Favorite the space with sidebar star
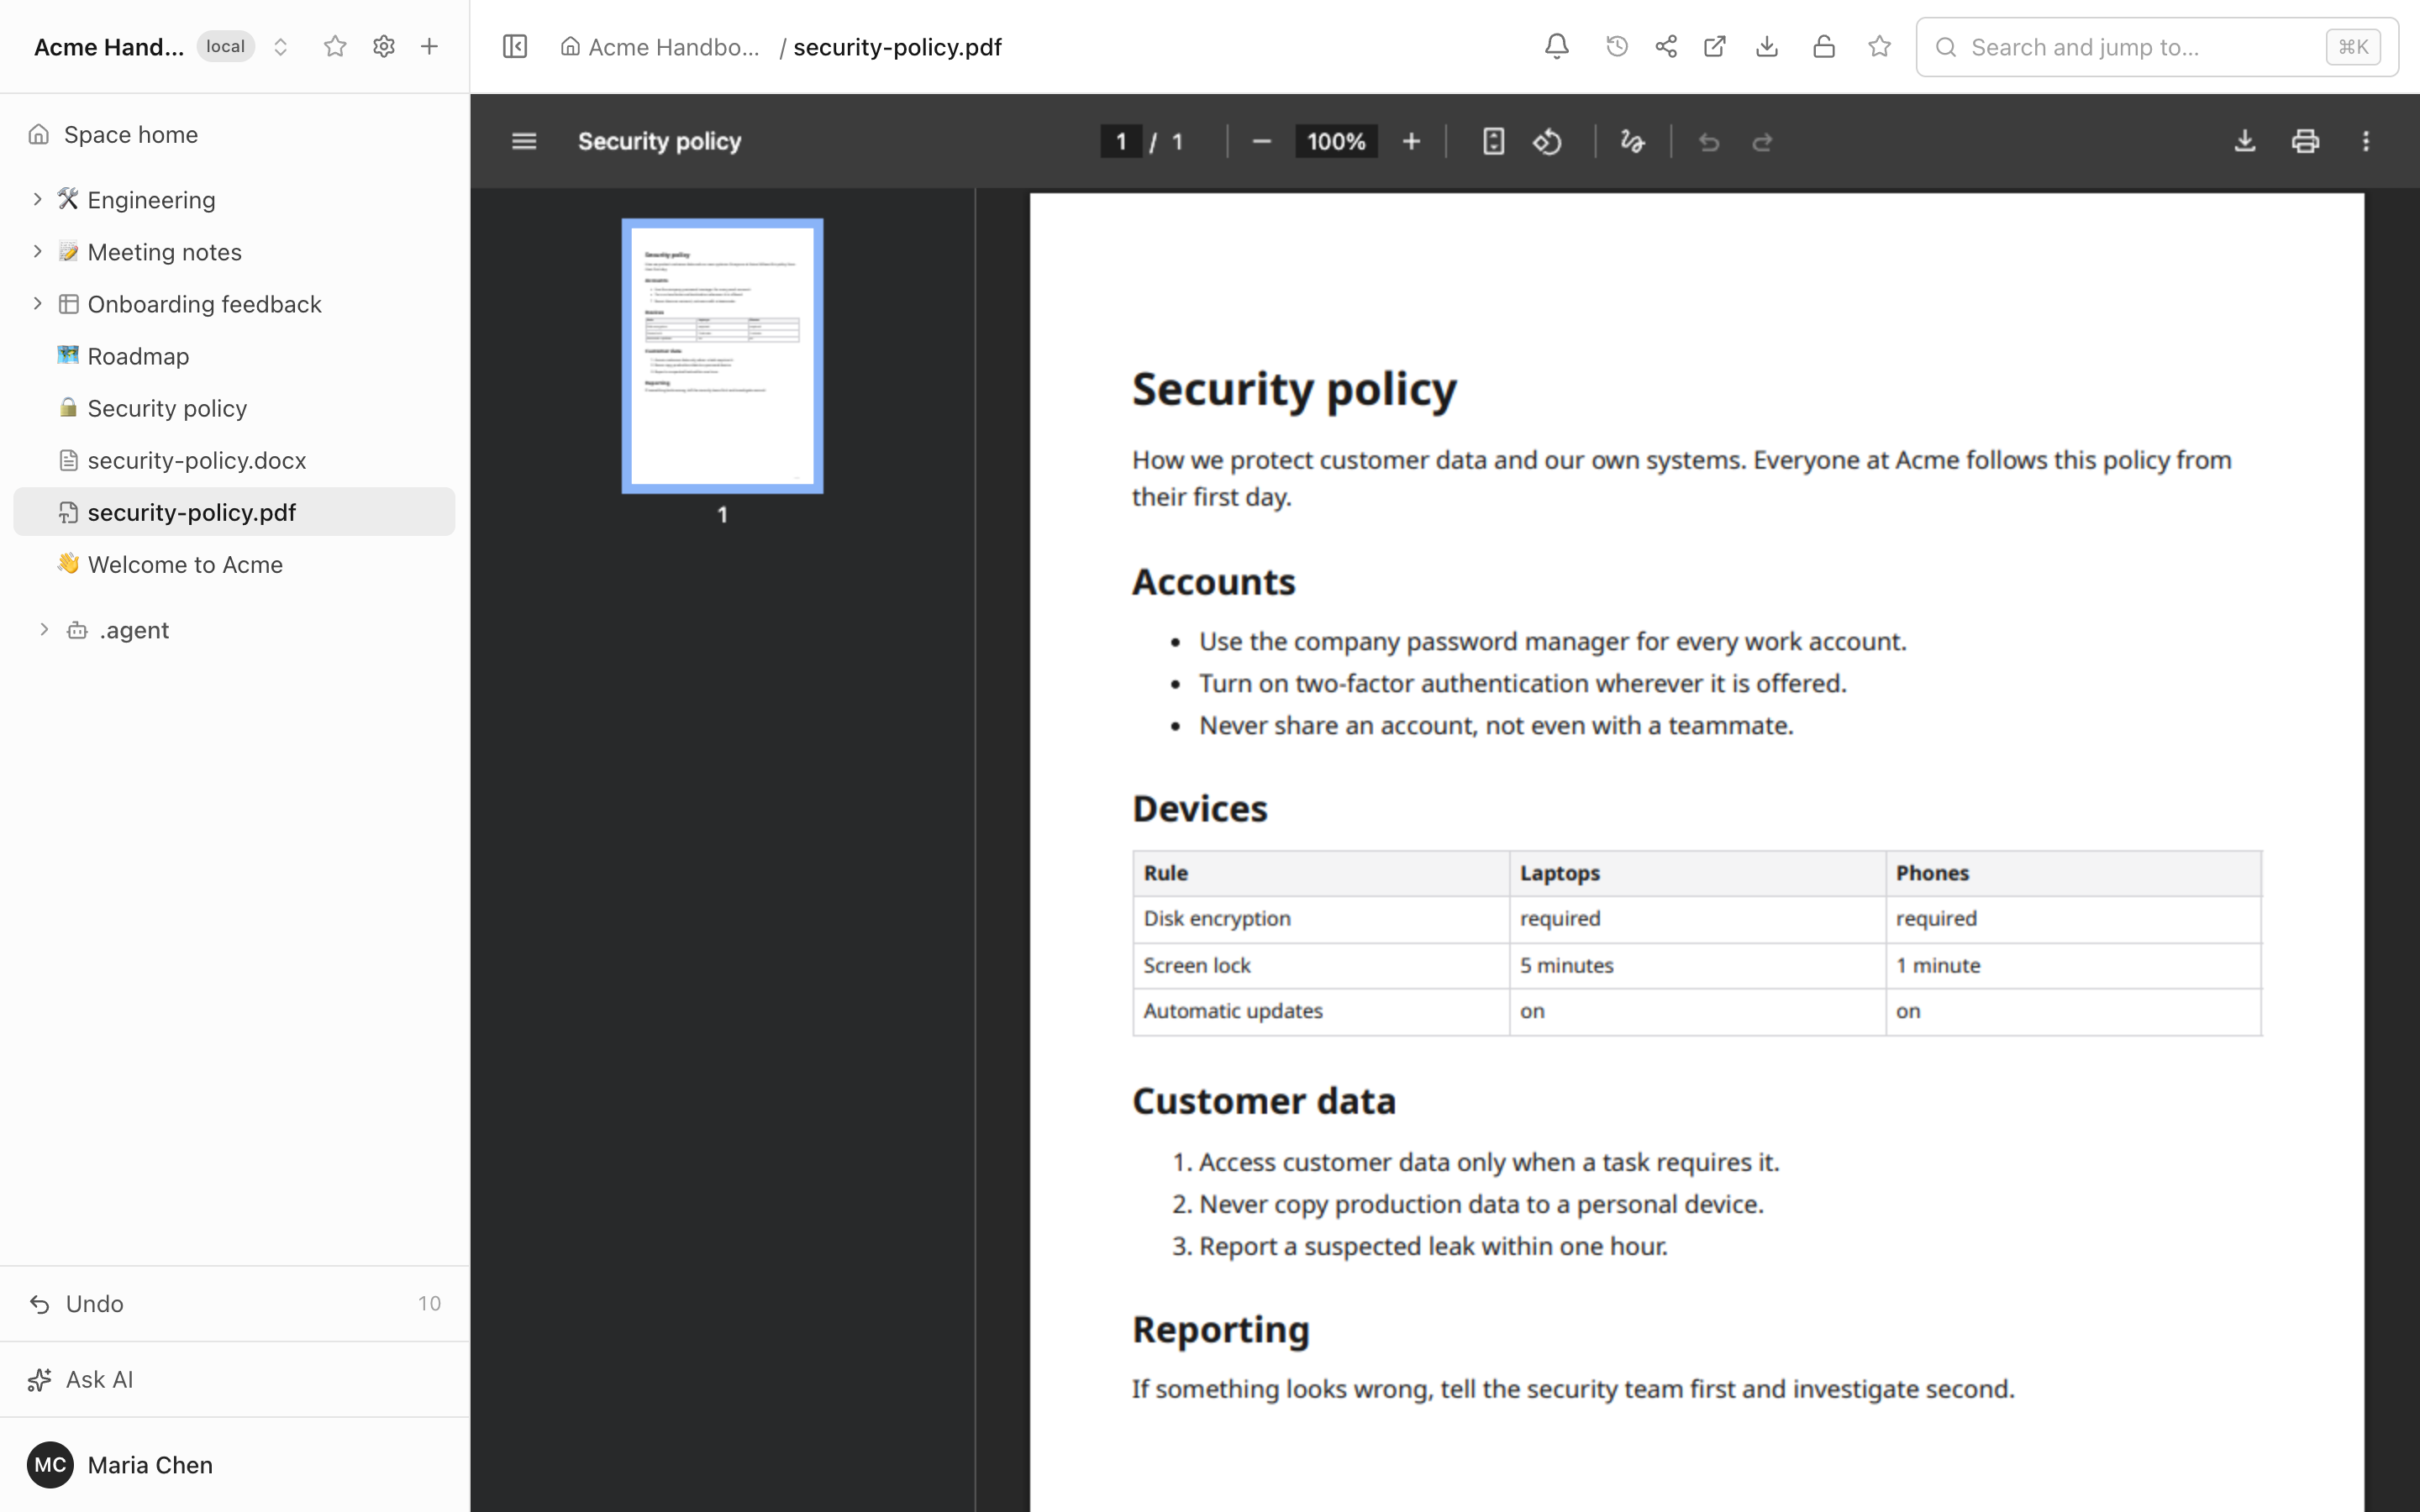This screenshot has height=1512, width=2420. 335,47
